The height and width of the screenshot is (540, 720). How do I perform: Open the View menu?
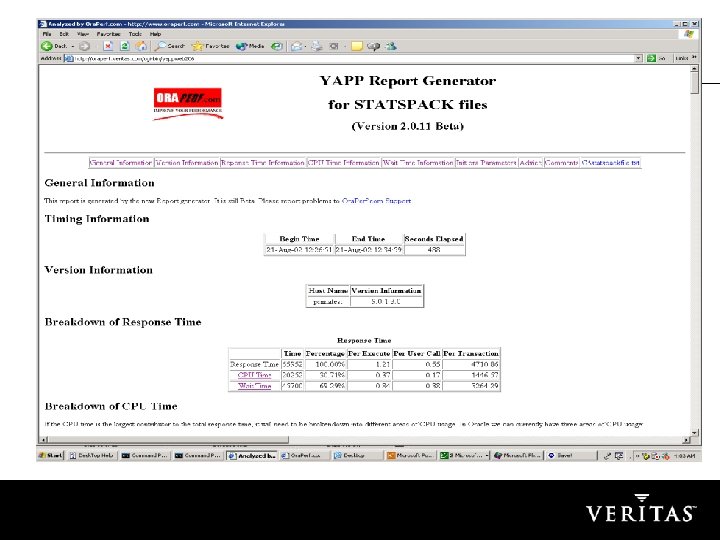click(x=83, y=34)
